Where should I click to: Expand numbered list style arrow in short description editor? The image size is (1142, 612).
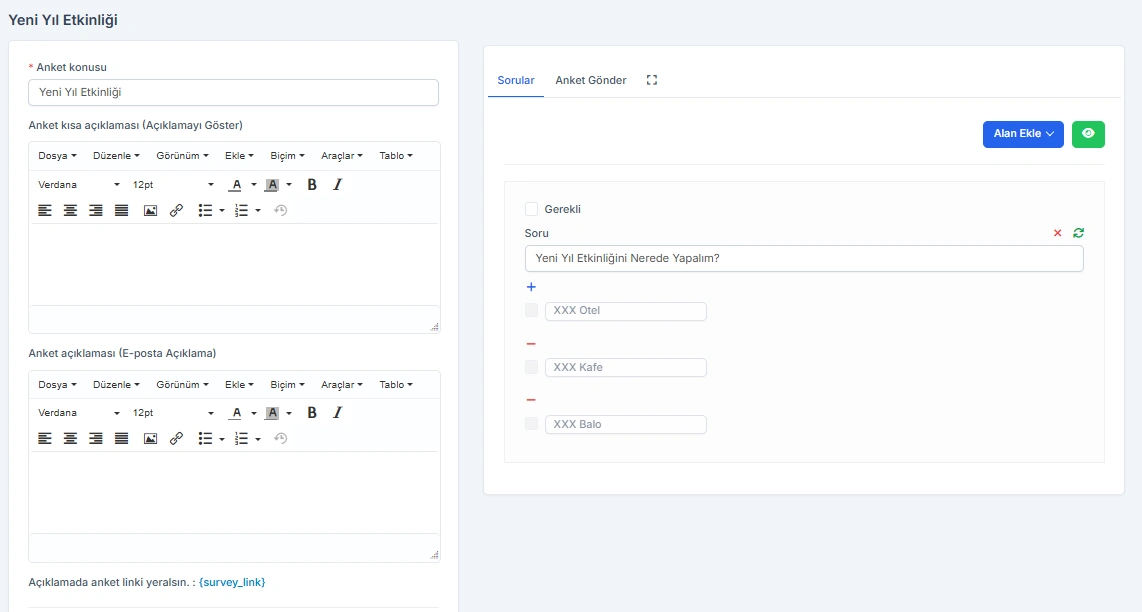point(258,211)
